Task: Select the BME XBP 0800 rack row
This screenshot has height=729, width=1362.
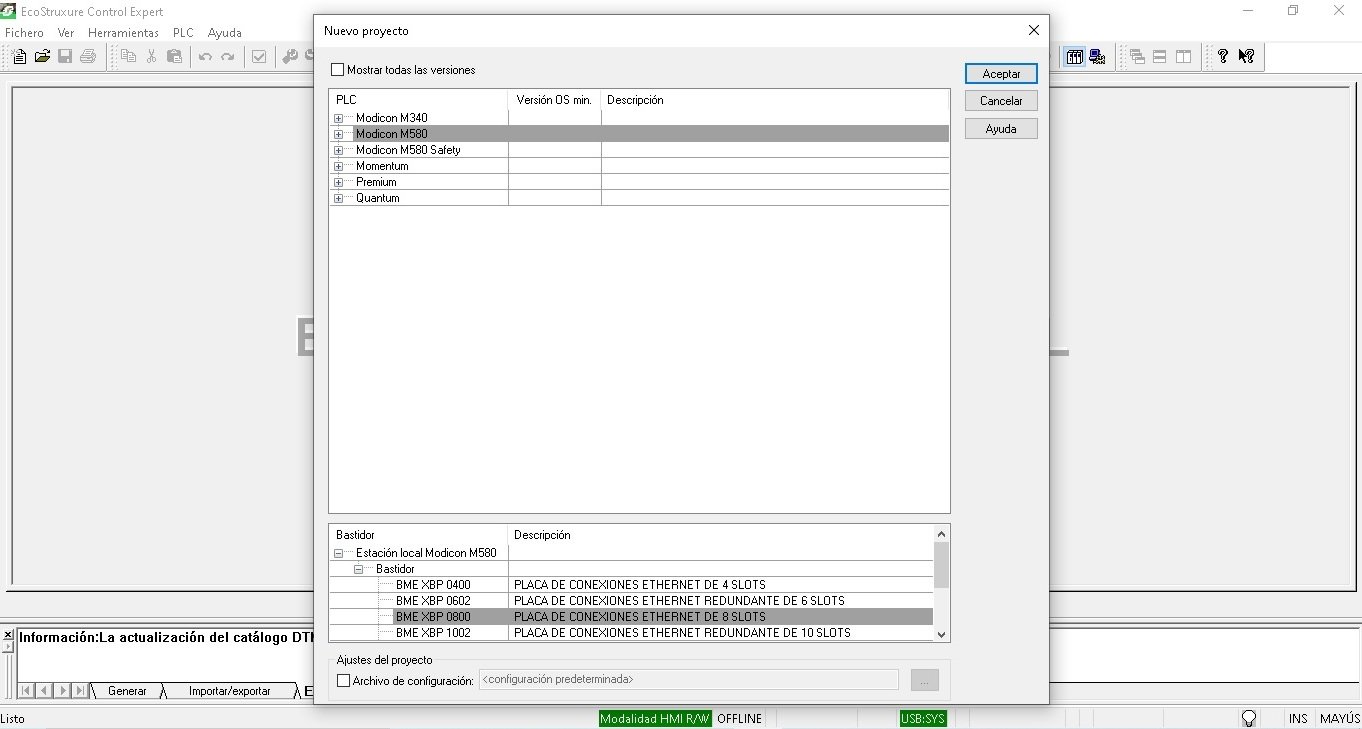Action: [631, 617]
